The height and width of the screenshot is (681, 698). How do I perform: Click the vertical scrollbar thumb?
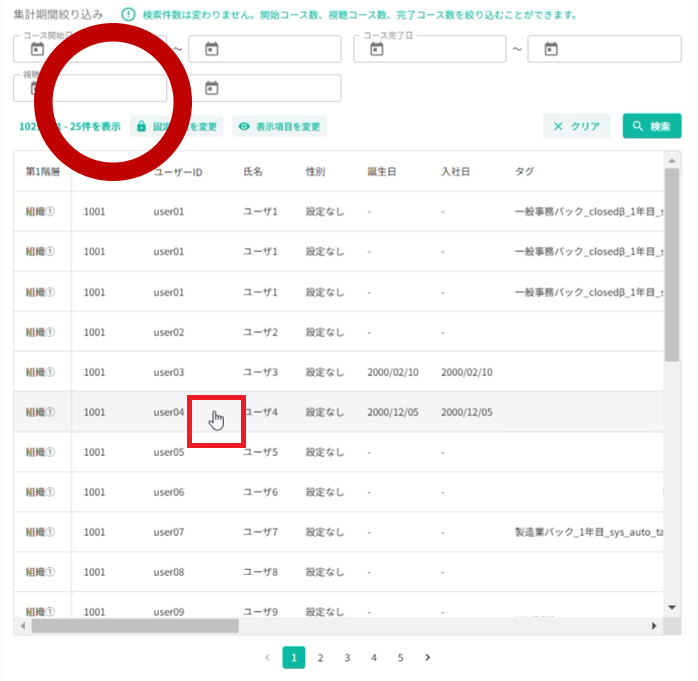click(x=672, y=265)
